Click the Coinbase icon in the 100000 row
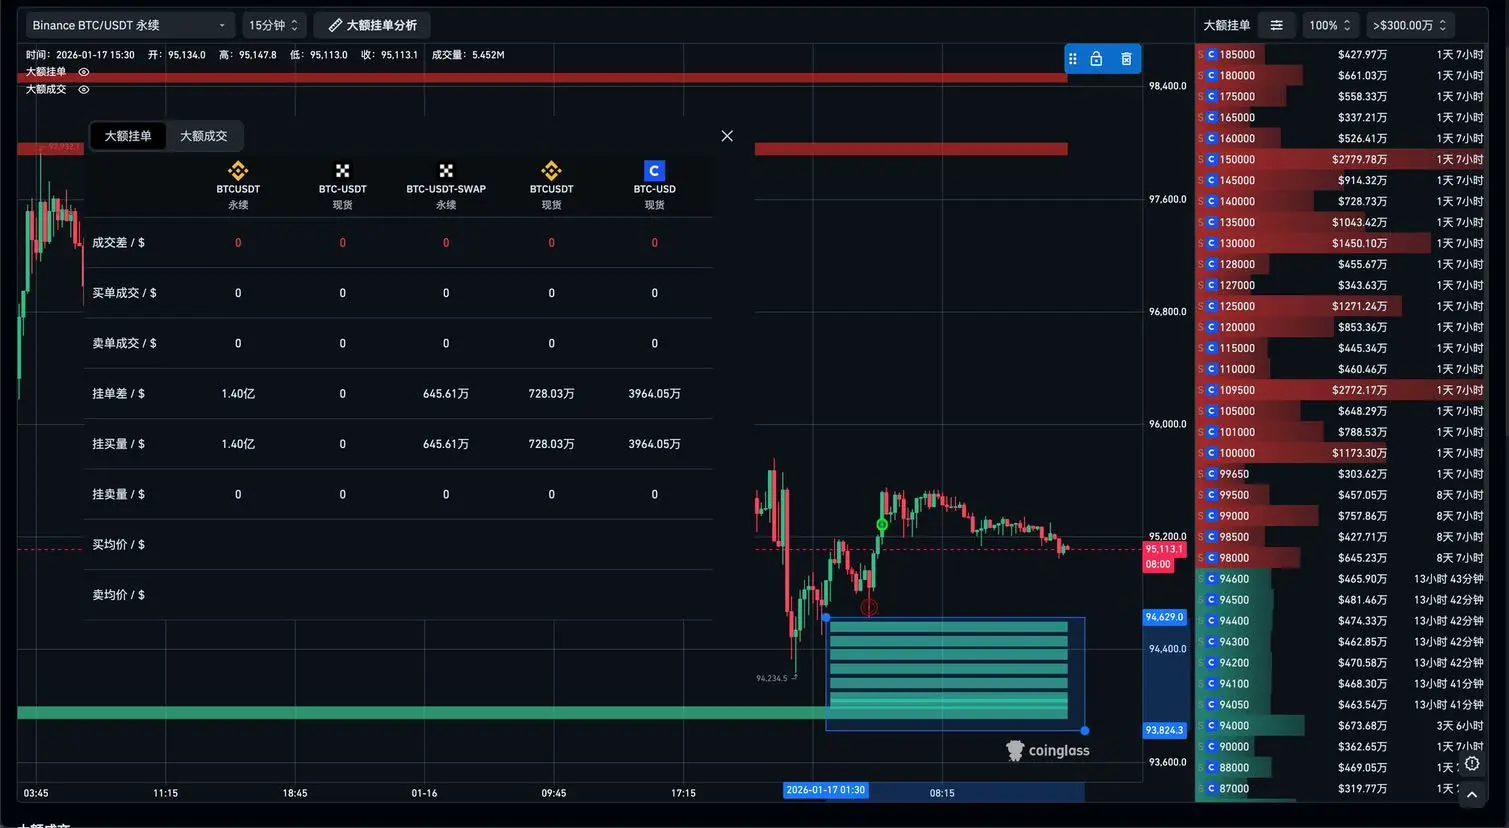The image size is (1509, 828). pos(1211,454)
